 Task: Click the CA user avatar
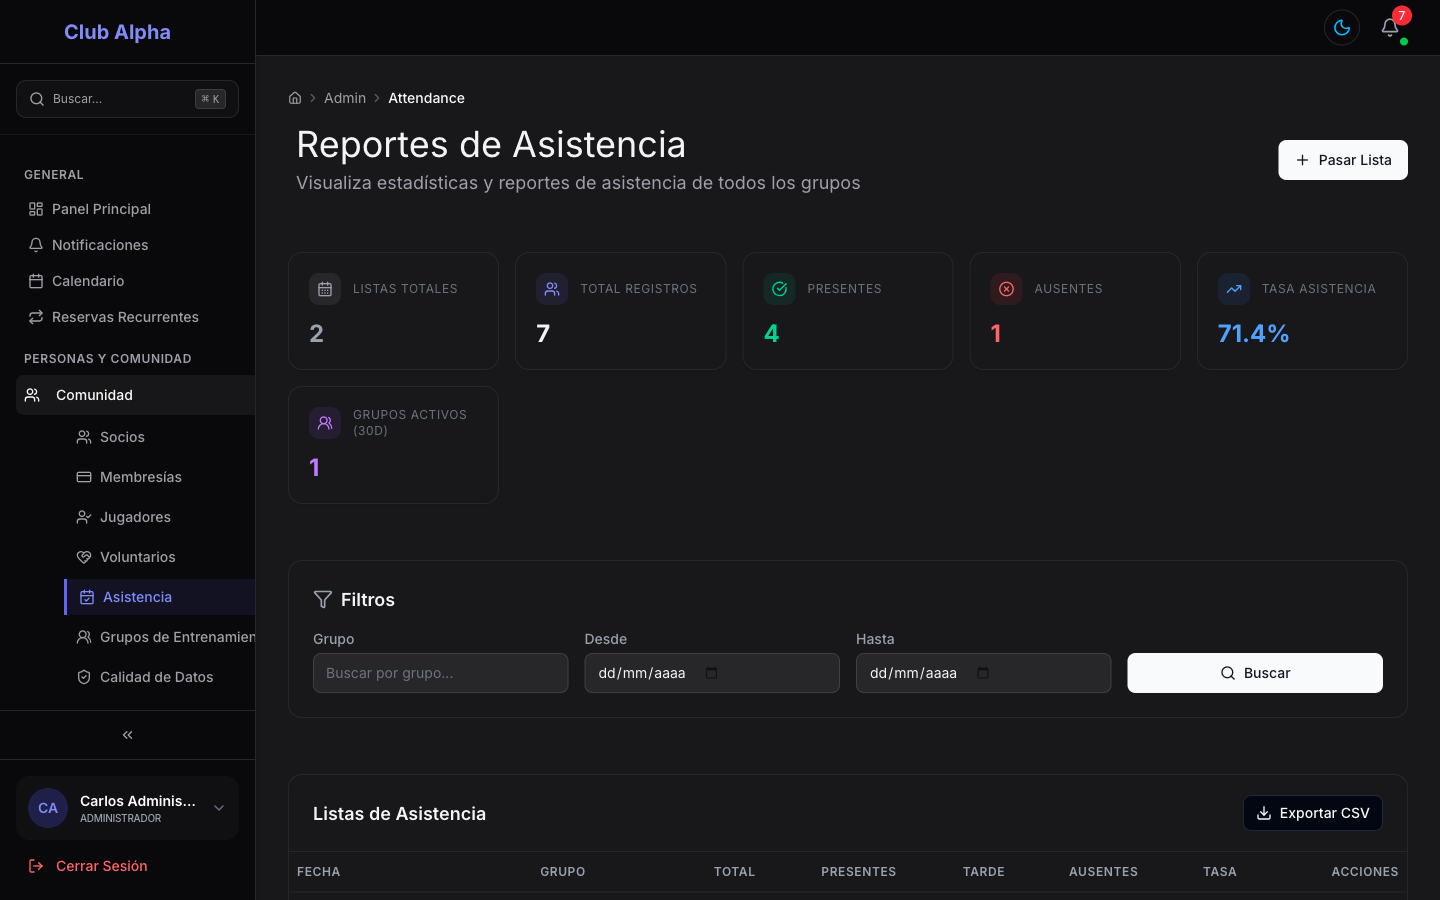pyautogui.click(x=48, y=808)
